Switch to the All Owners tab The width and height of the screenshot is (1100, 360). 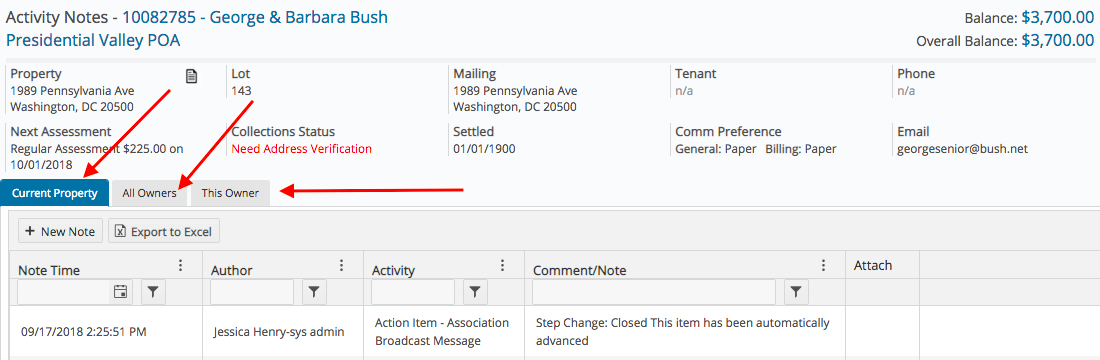149,193
